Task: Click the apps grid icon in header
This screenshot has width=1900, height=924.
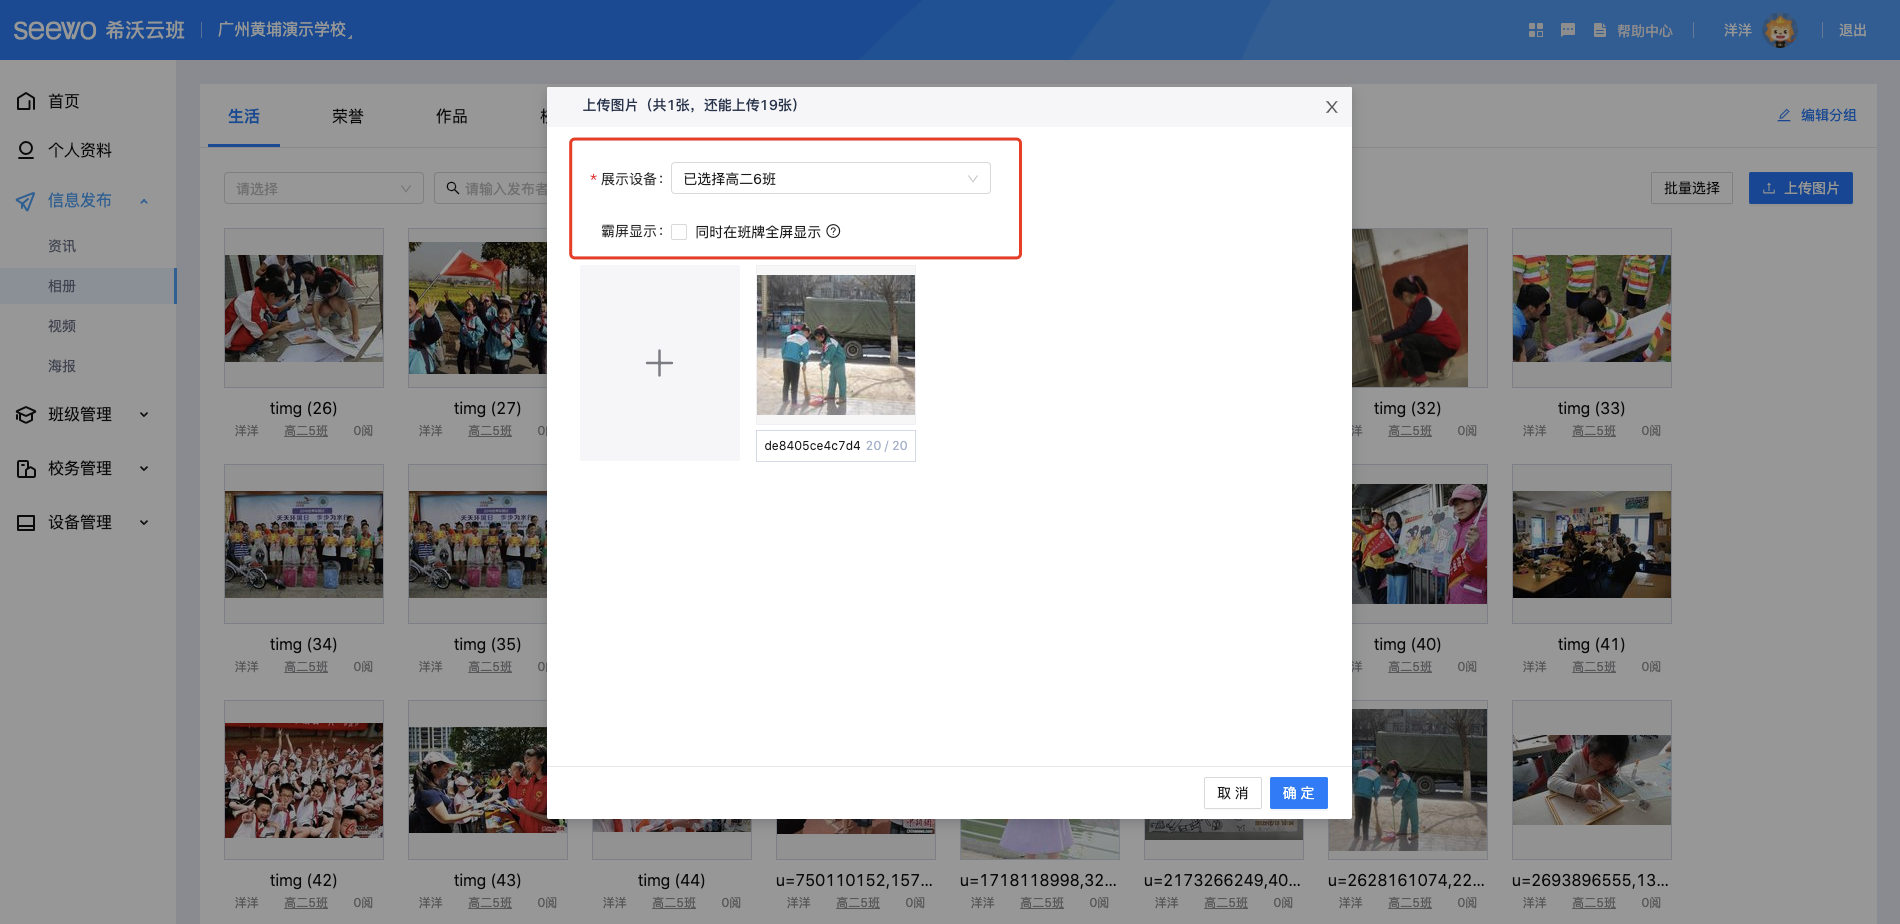Action: 1536,30
